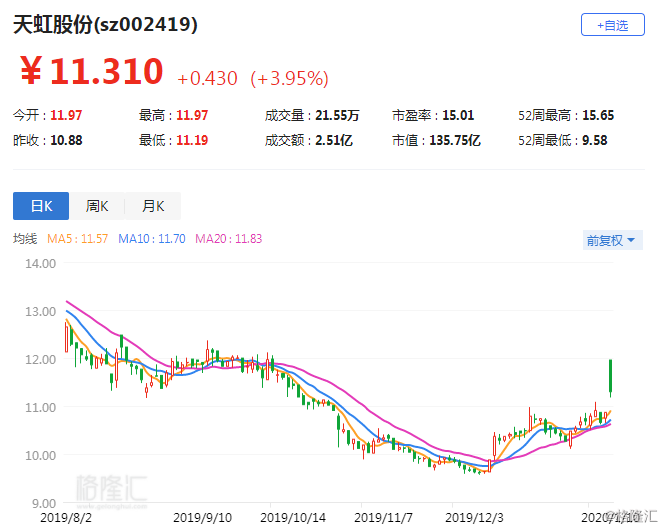Select the MA5 moving average legend
Image resolution: width=665 pixels, height=530 pixels.
(x=77, y=239)
